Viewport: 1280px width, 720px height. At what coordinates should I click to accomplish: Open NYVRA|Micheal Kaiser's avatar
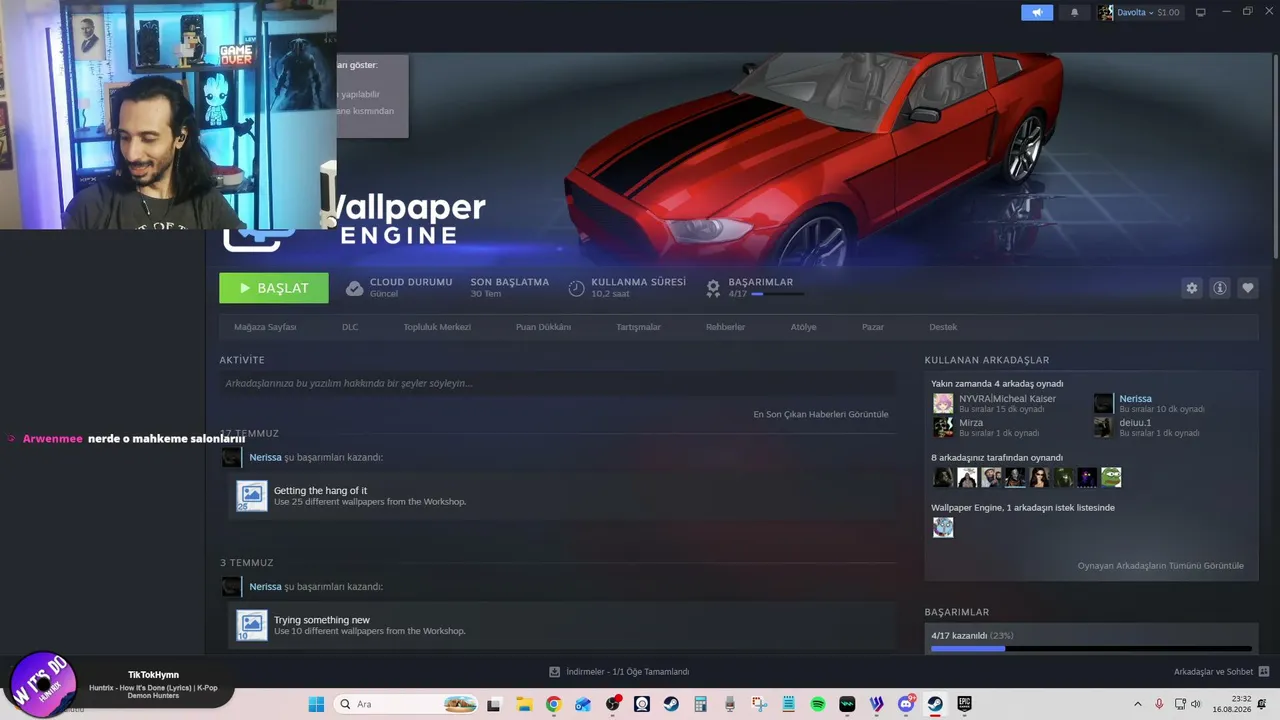click(x=943, y=403)
